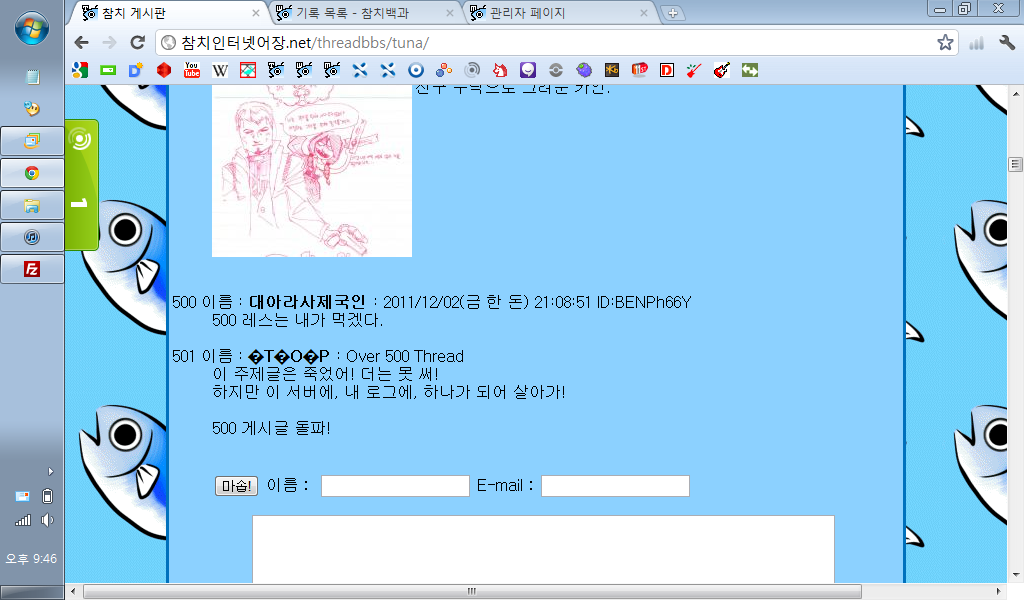The image size is (1024, 600).
Task: Click the volume speaker tray icon
Action: point(46,520)
